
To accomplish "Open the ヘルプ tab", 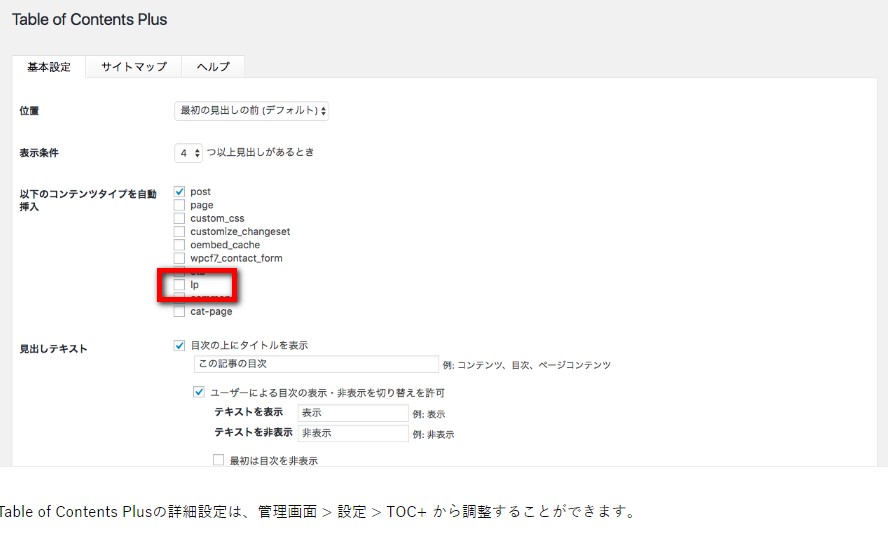I will 213,67.
